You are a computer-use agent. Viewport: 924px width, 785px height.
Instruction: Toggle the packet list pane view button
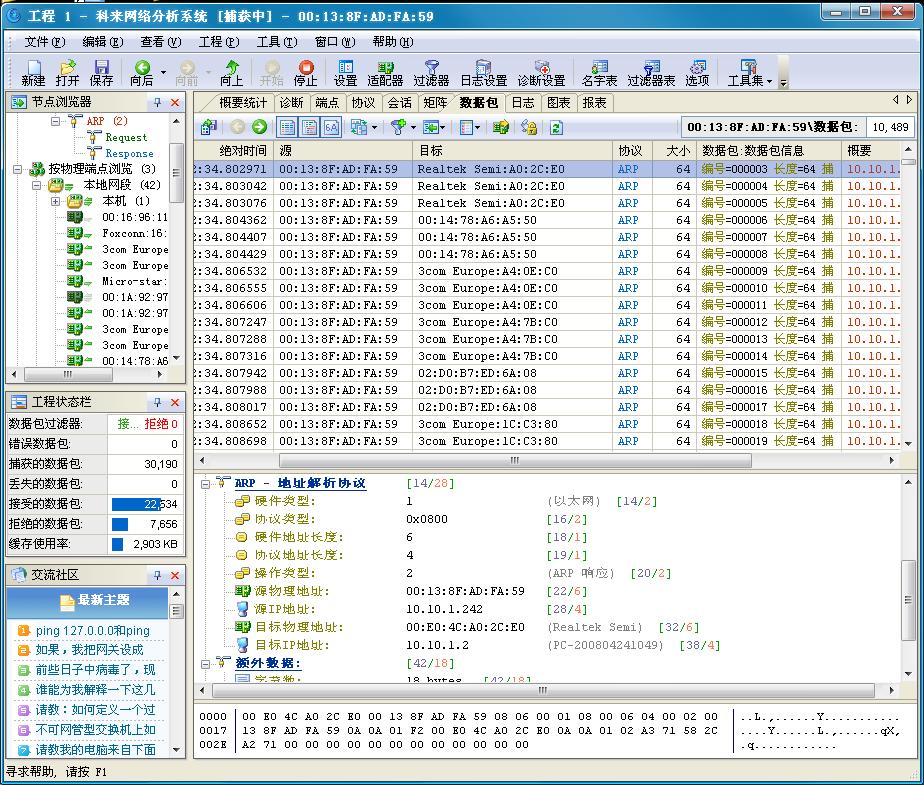[x=287, y=127]
